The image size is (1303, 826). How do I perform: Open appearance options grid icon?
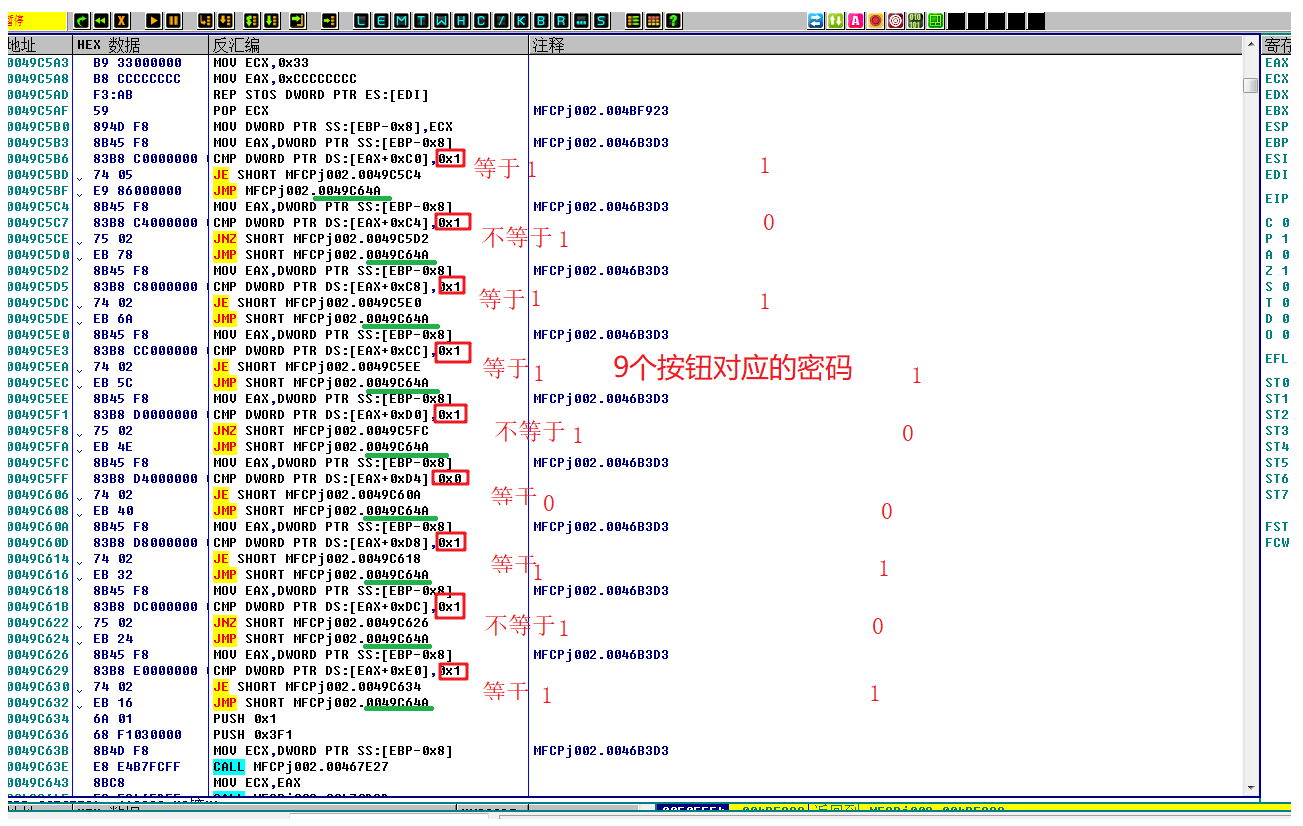[x=653, y=20]
